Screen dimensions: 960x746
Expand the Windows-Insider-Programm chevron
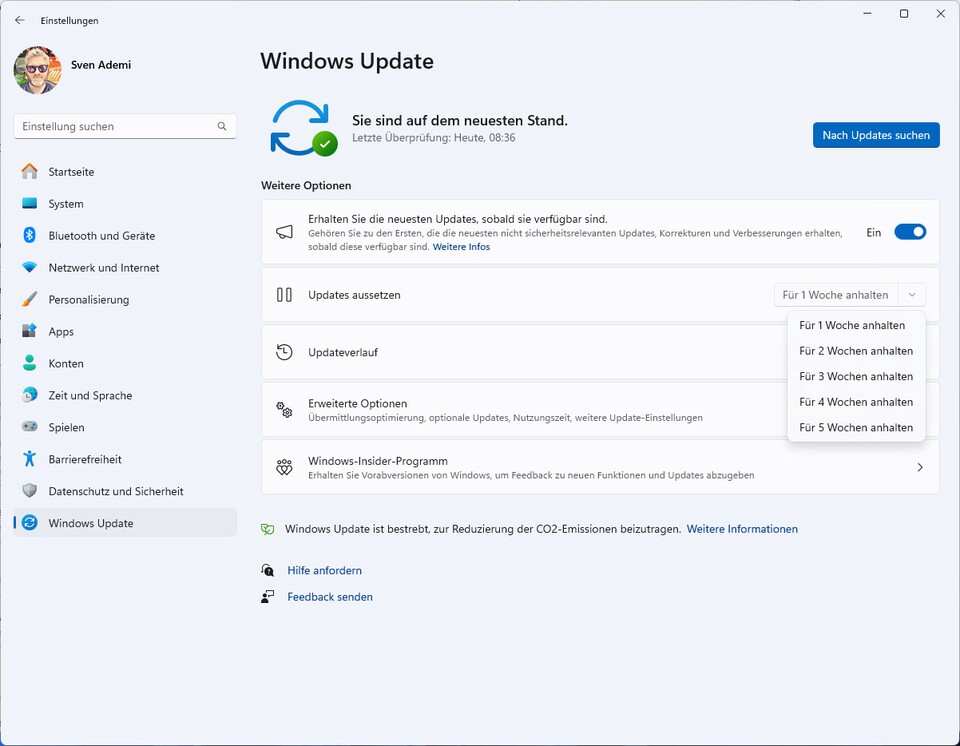(919, 466)
